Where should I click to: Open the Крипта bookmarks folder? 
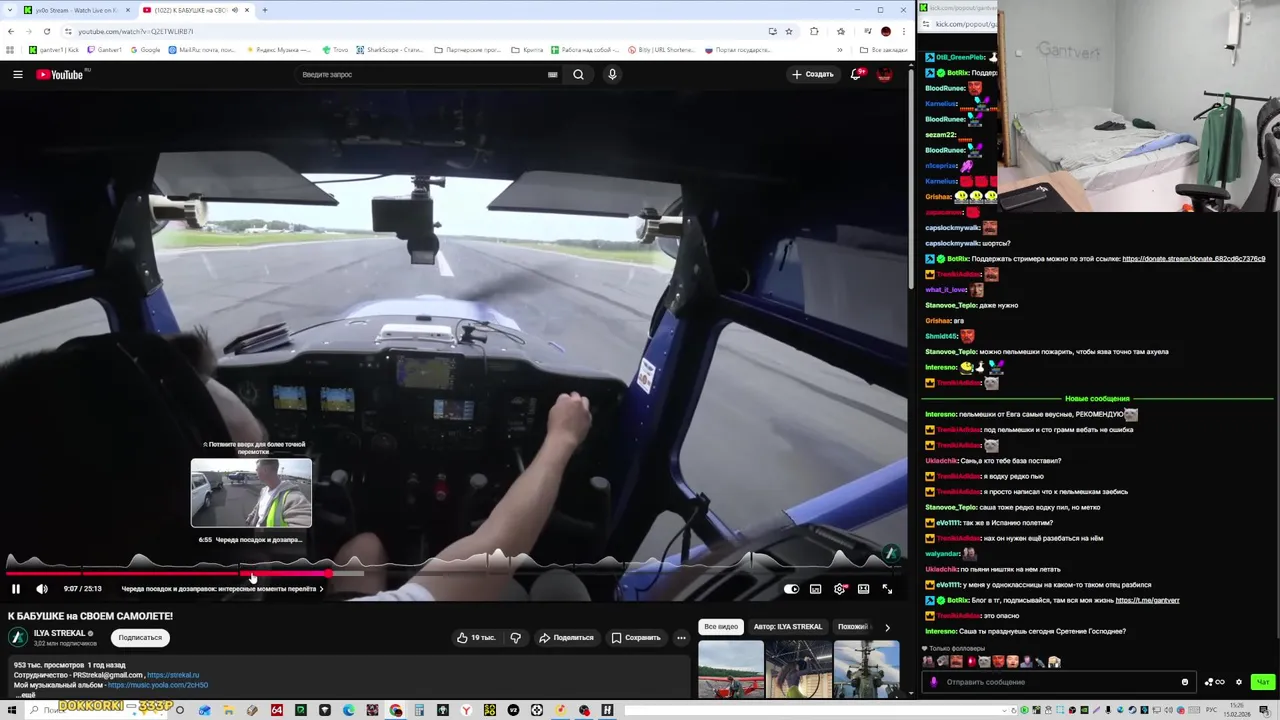527,49
